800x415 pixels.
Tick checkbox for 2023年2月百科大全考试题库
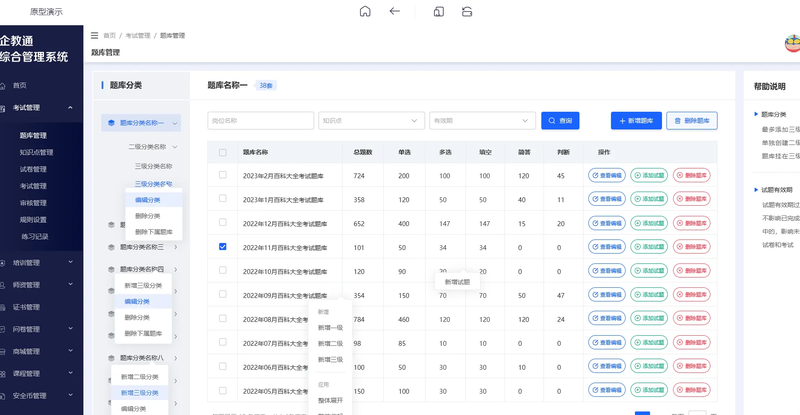click(222, 175)
